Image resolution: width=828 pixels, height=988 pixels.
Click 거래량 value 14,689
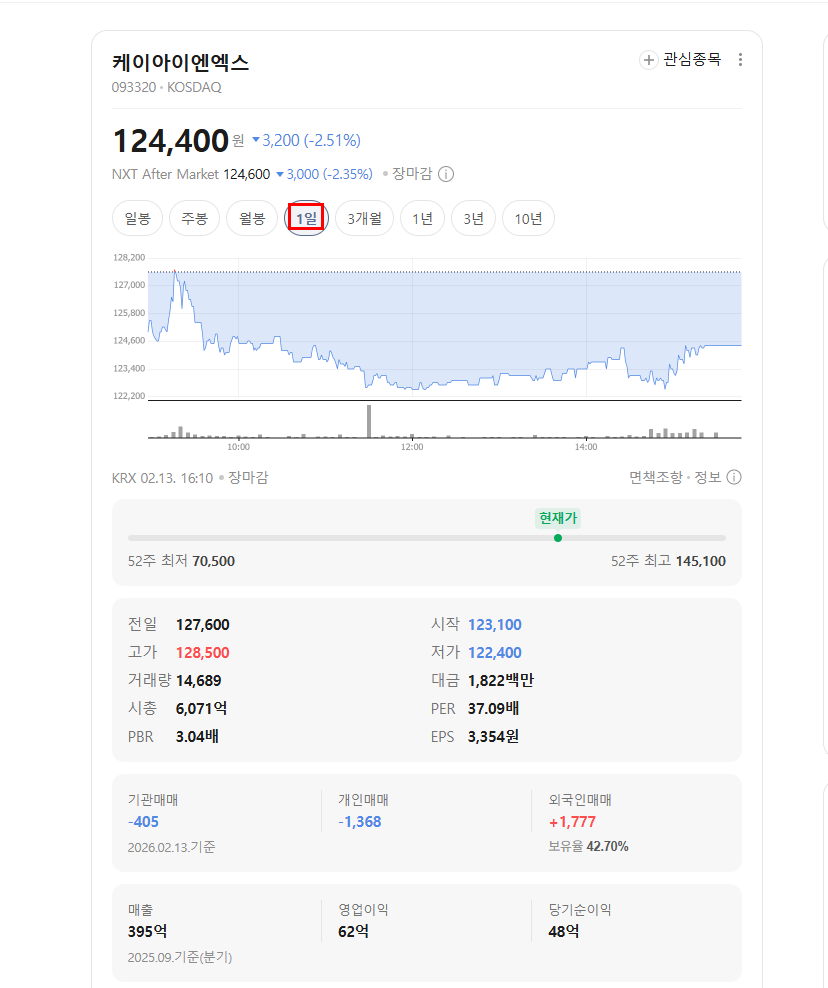(198, 681)
